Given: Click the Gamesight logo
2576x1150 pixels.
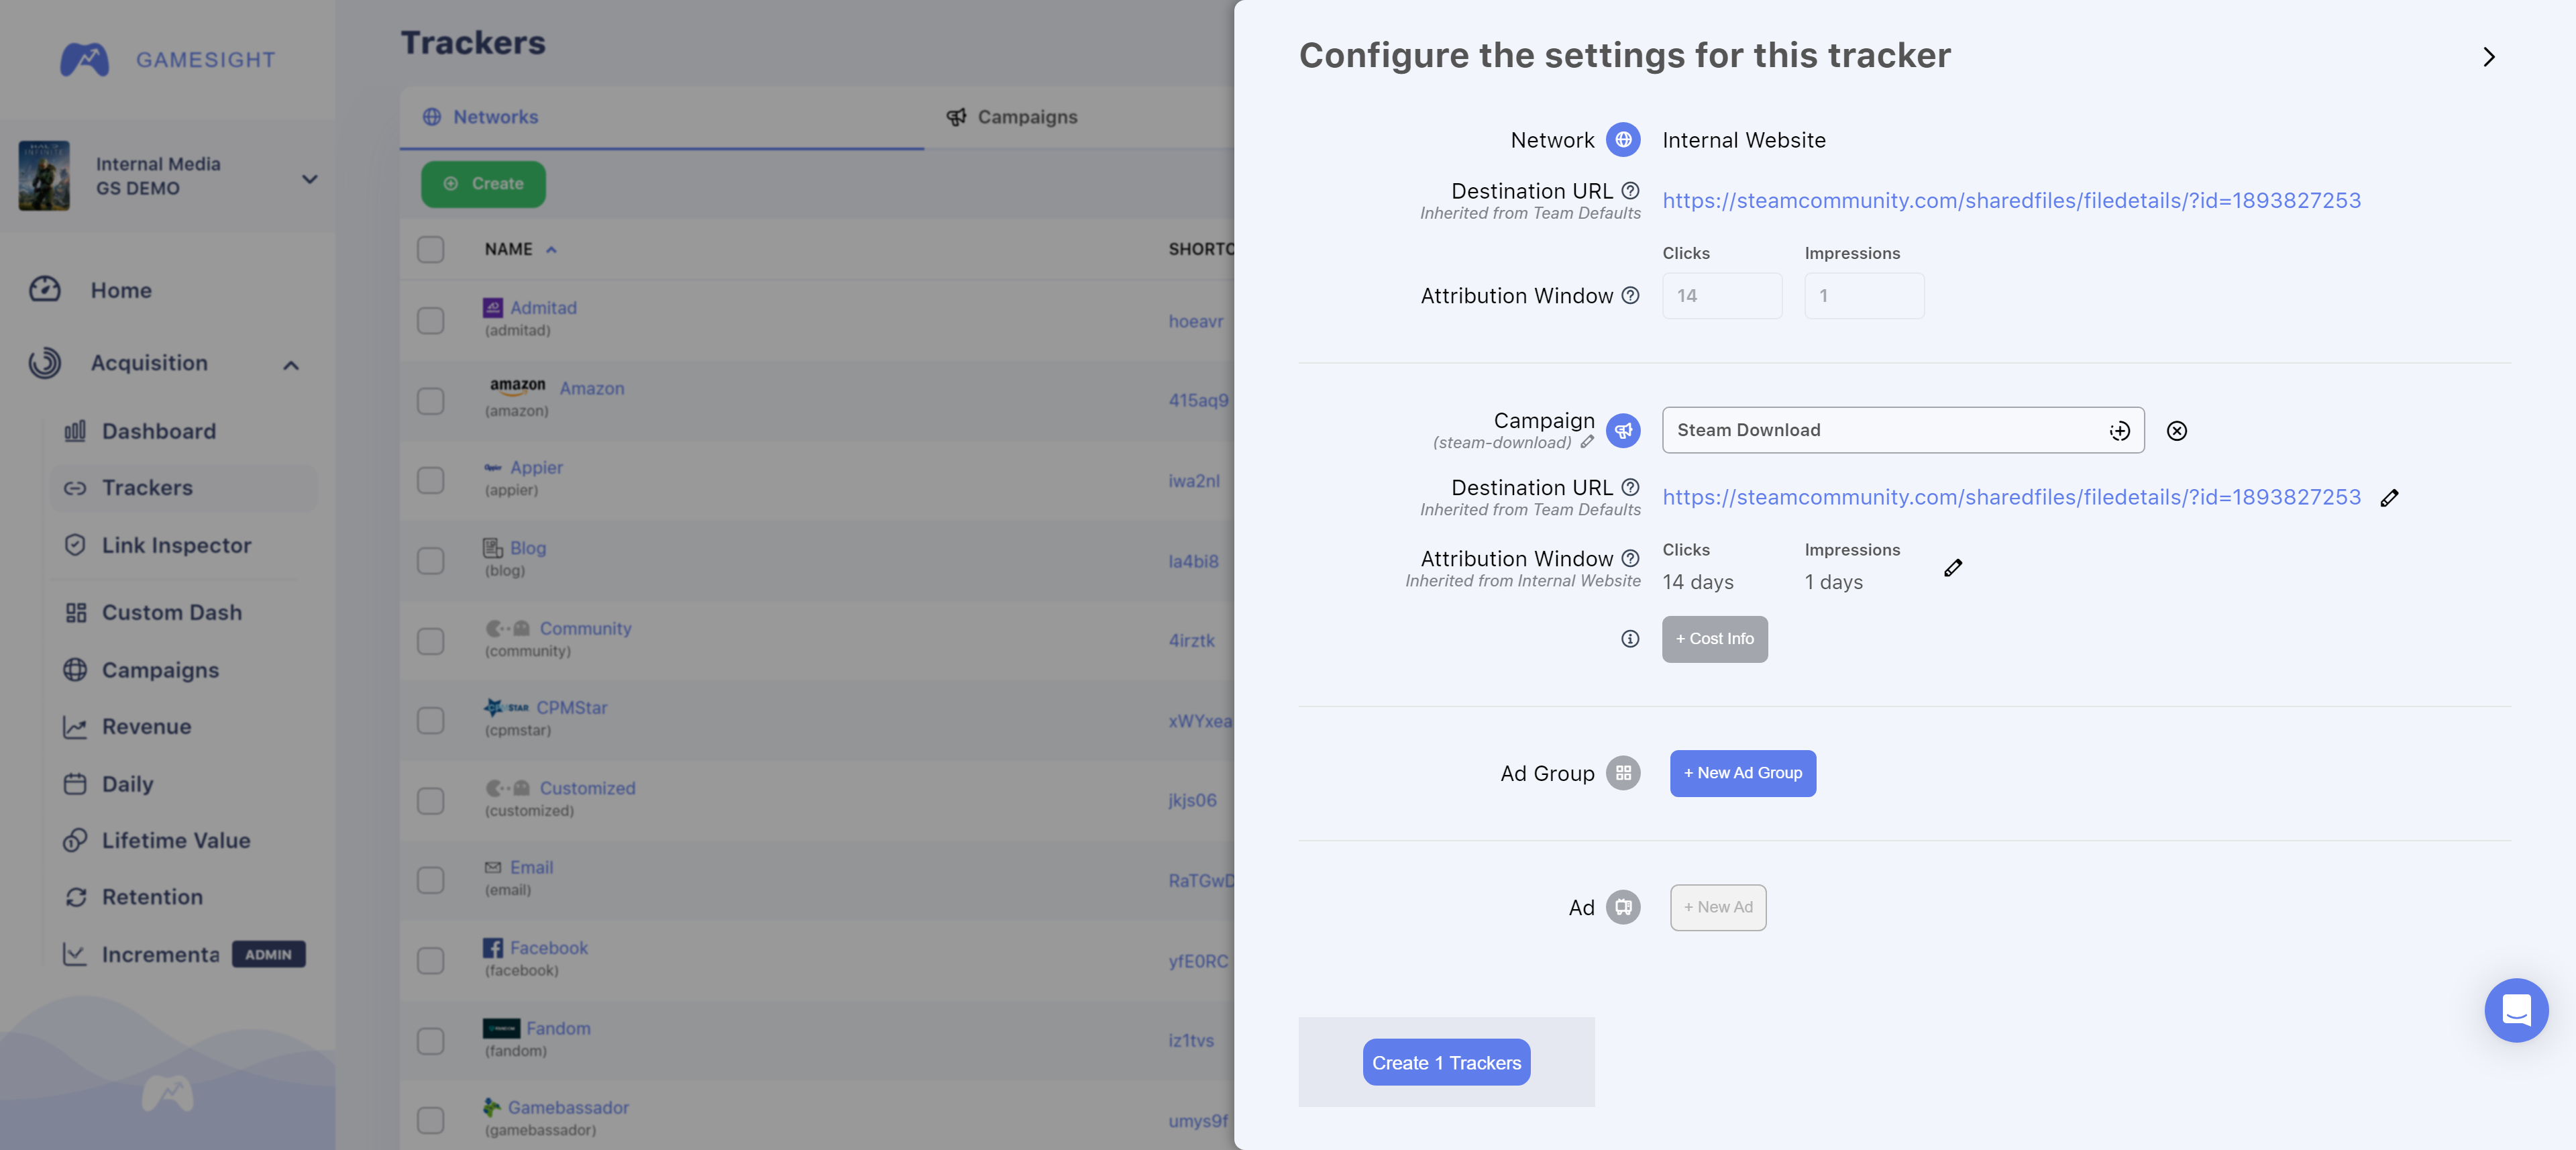Looking at the screenshot, I should click(x=168, y=60).
